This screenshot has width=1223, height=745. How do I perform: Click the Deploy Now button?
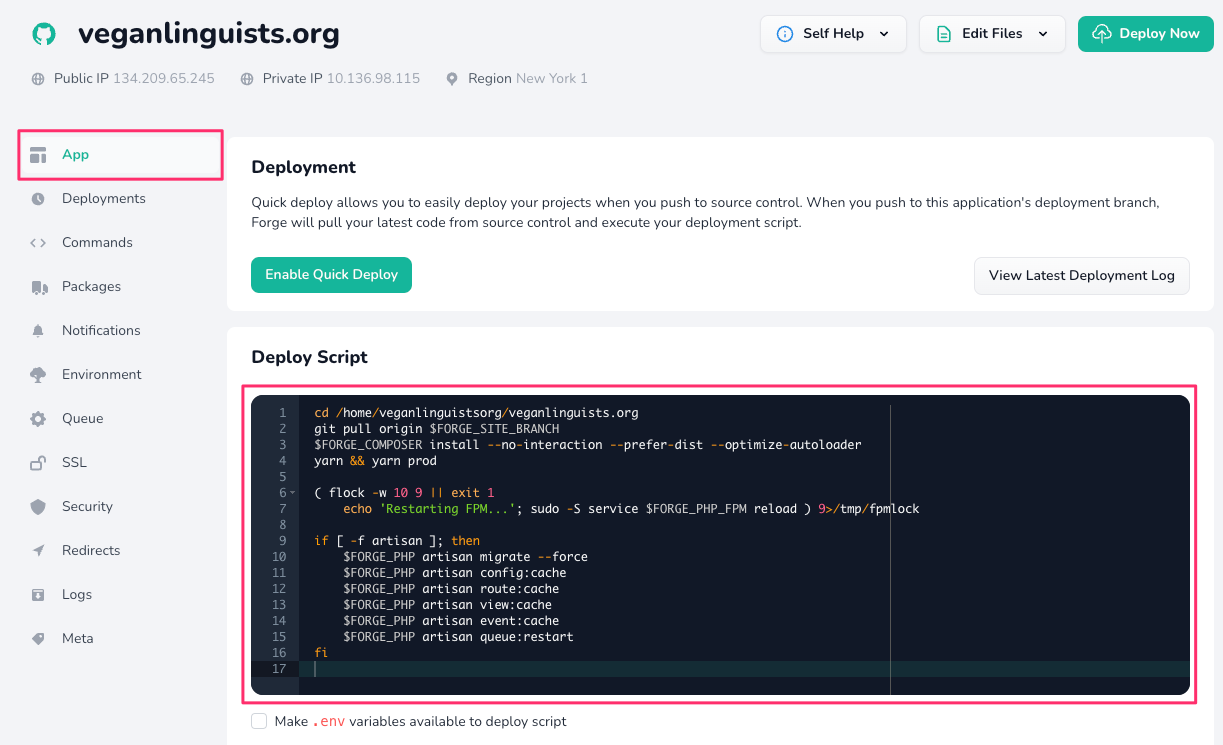(x=1145, y=33)
